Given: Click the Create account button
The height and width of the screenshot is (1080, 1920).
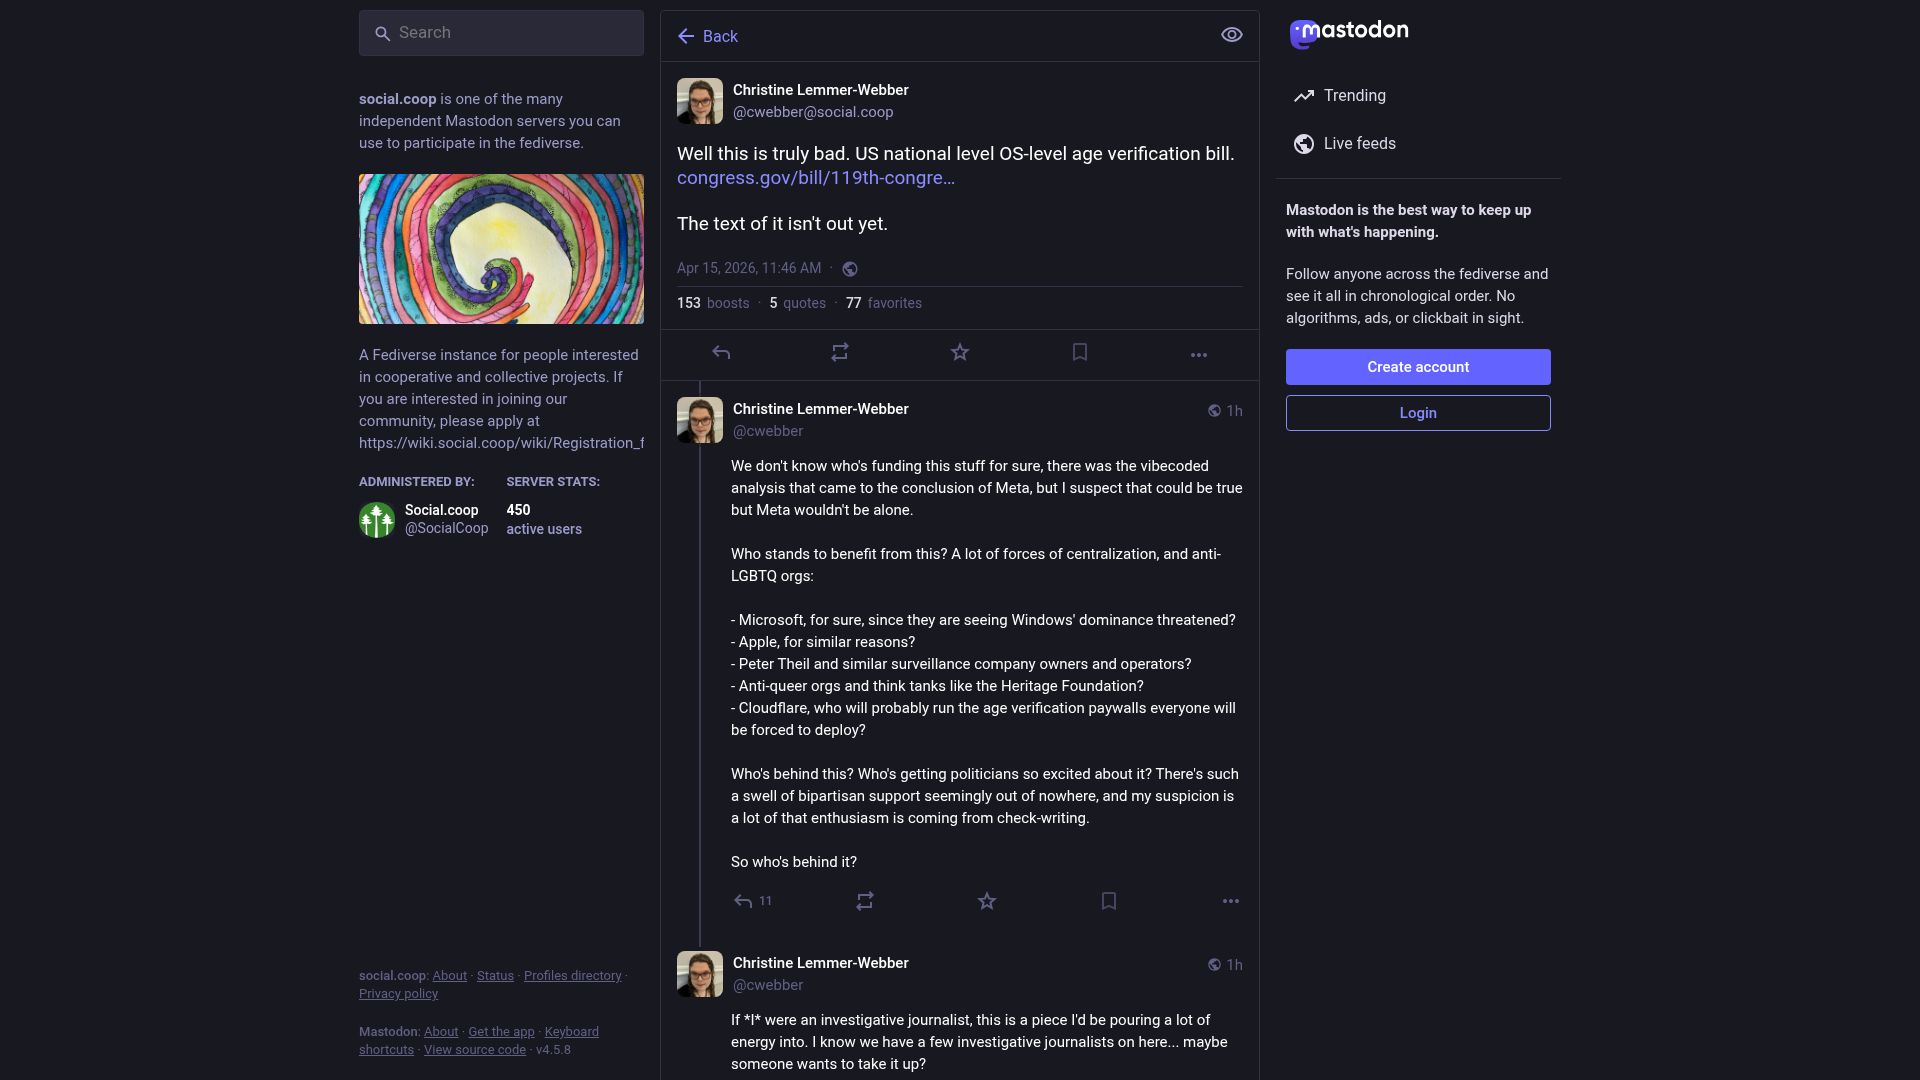Looking at the screenshot, I should pos(1418,367).
